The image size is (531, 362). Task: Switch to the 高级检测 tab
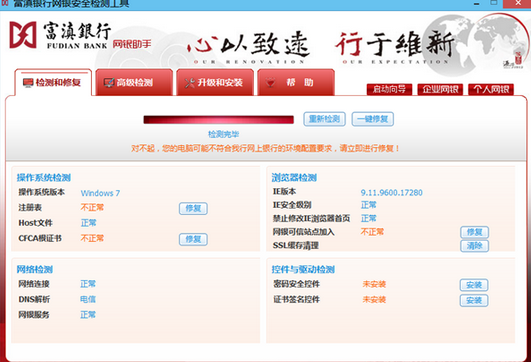tap(134, 82)
